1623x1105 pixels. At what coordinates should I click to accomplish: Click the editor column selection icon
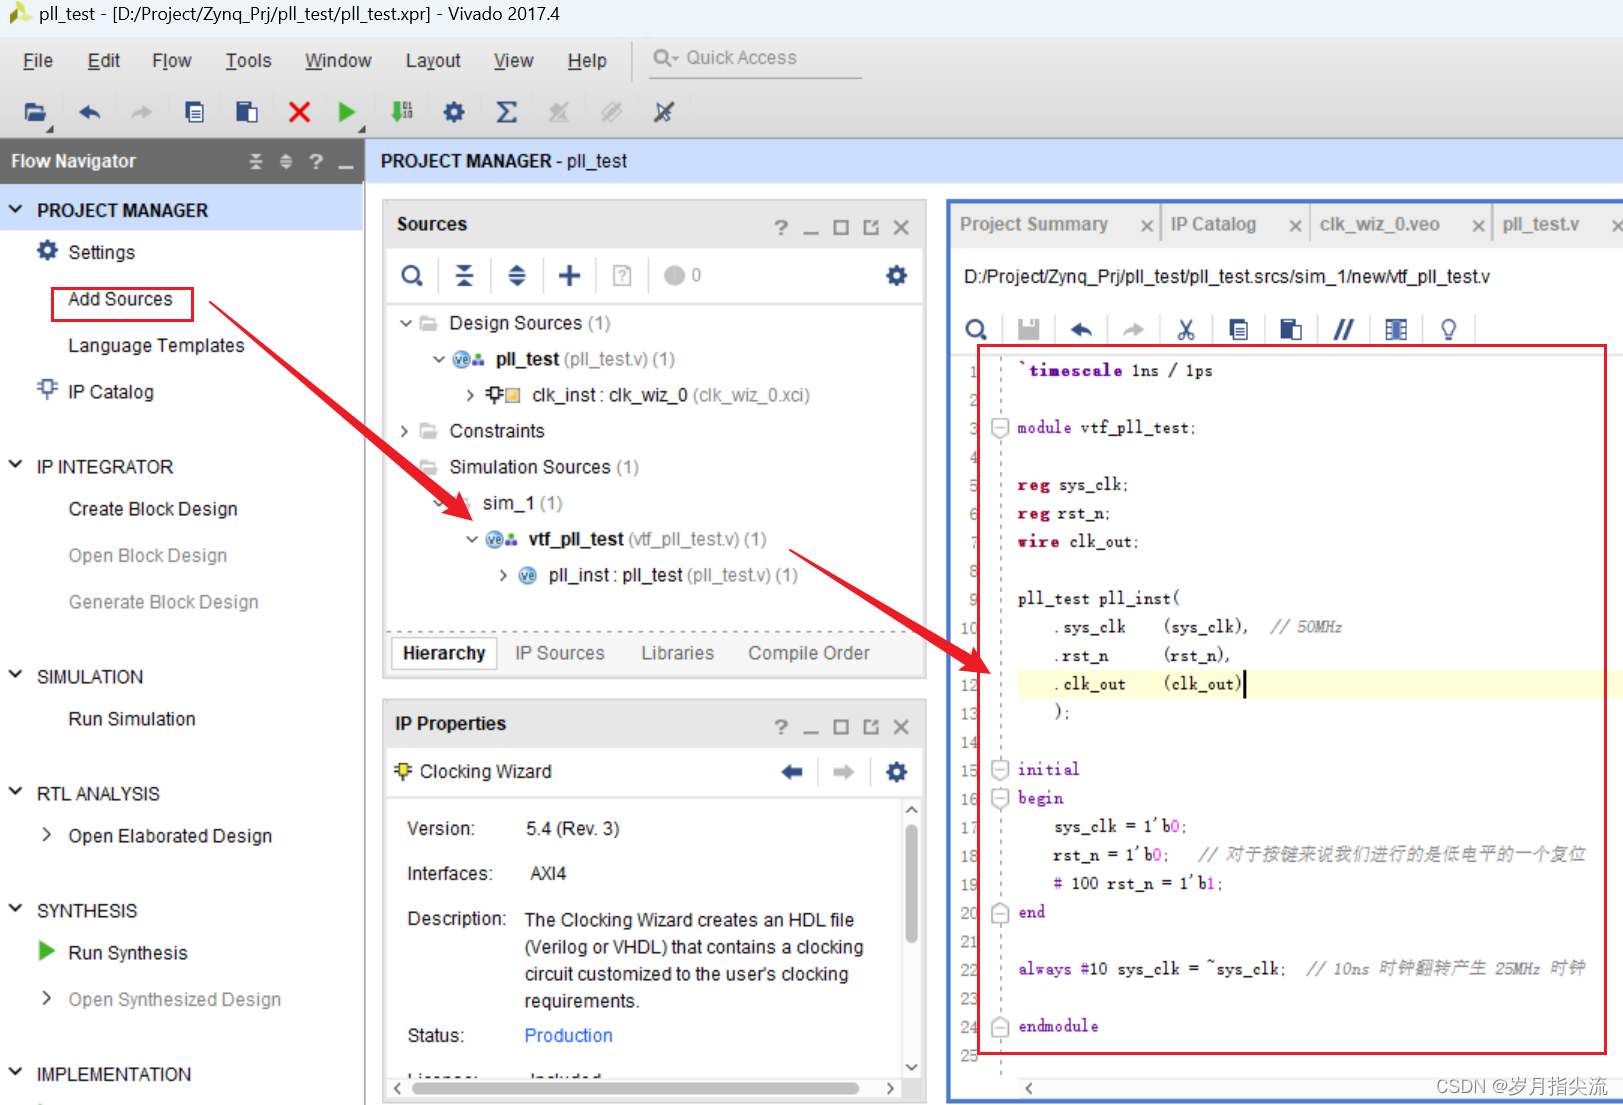[1396, 329]
